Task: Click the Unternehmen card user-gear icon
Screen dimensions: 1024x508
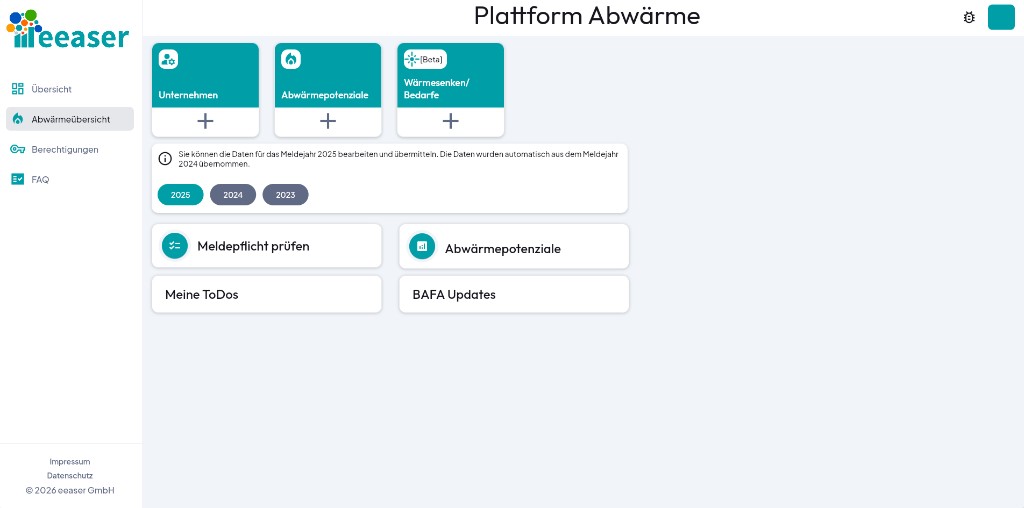Action: pyautogui.click(x=168, y=59)
